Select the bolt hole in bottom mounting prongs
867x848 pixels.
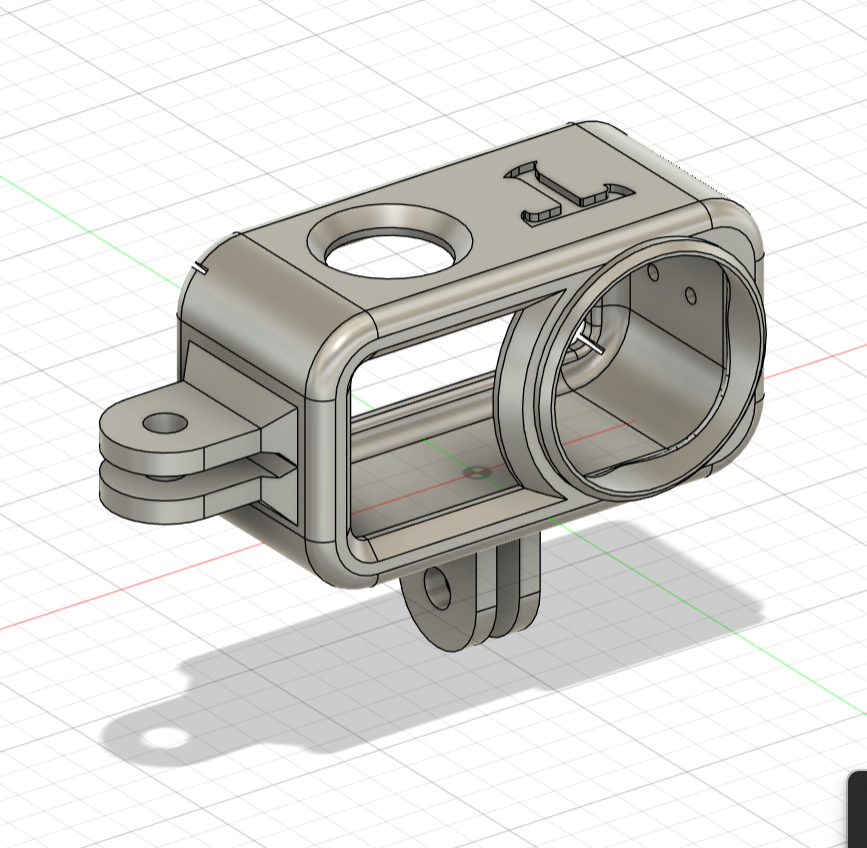pyautogui.click(x=437, y=588)
